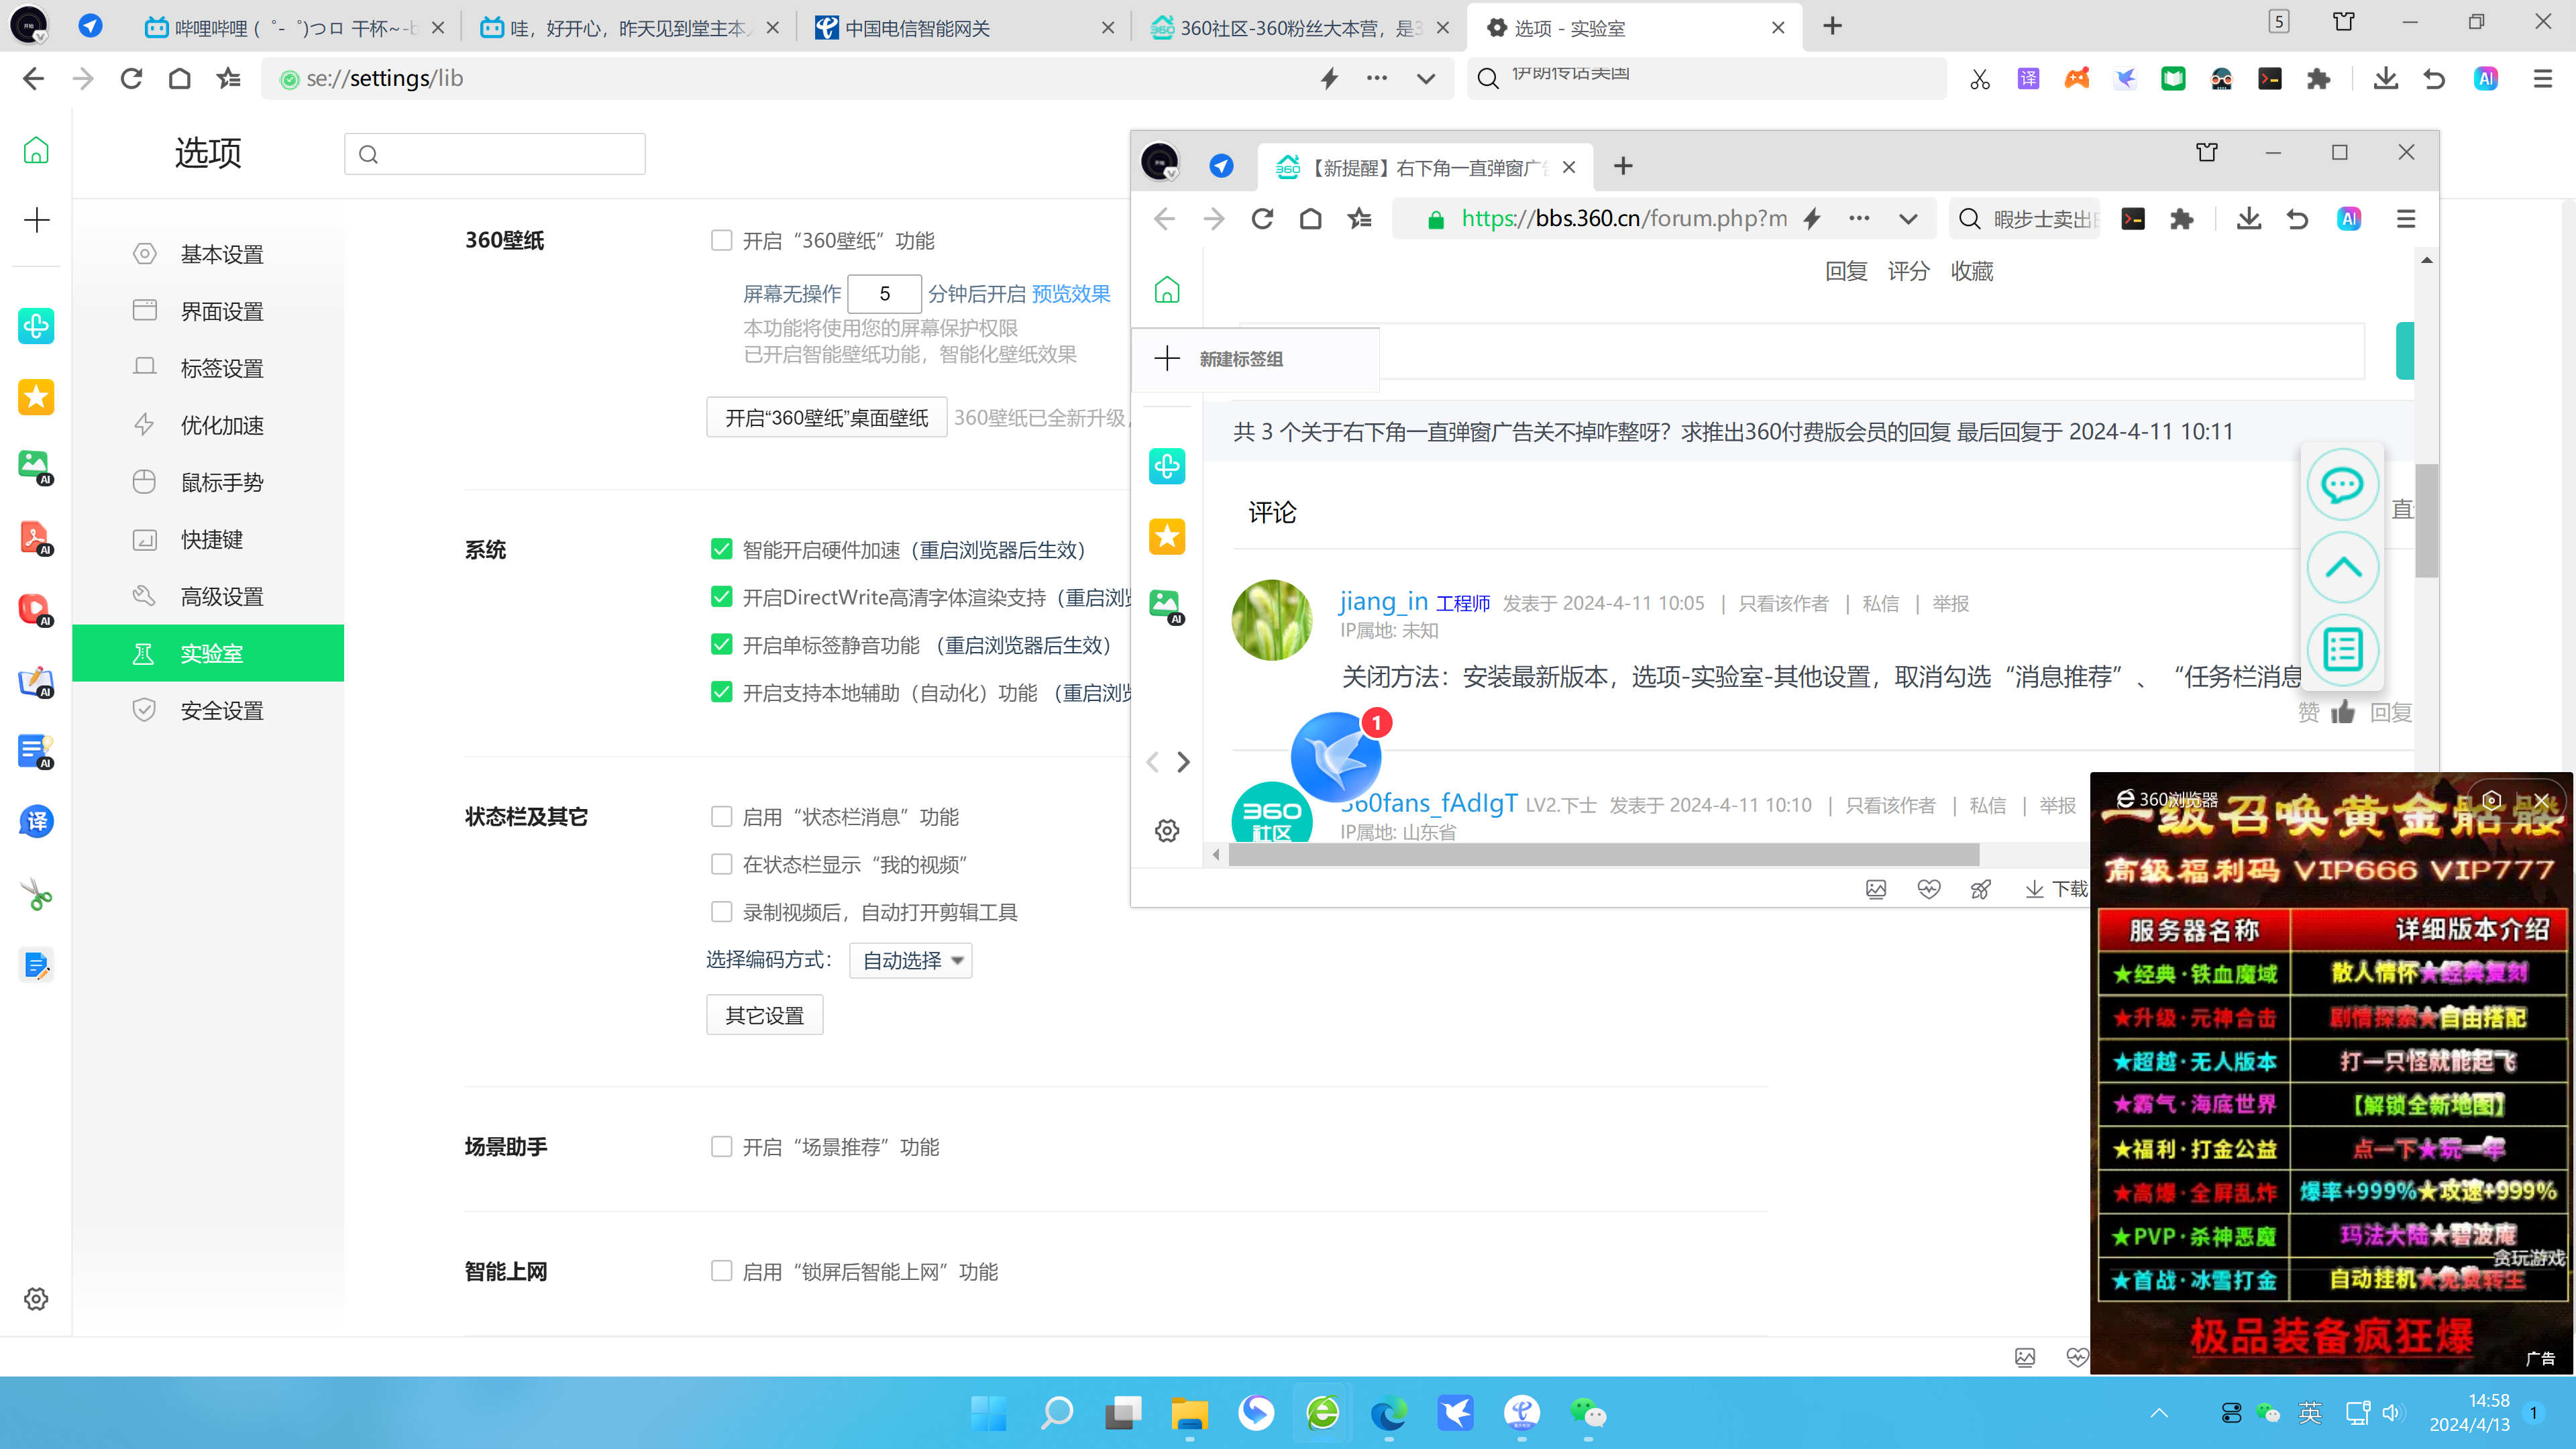Select 基本设置 in settings menu
Viewport: 2576px width, 1449px height.
[x=208, y=254]
